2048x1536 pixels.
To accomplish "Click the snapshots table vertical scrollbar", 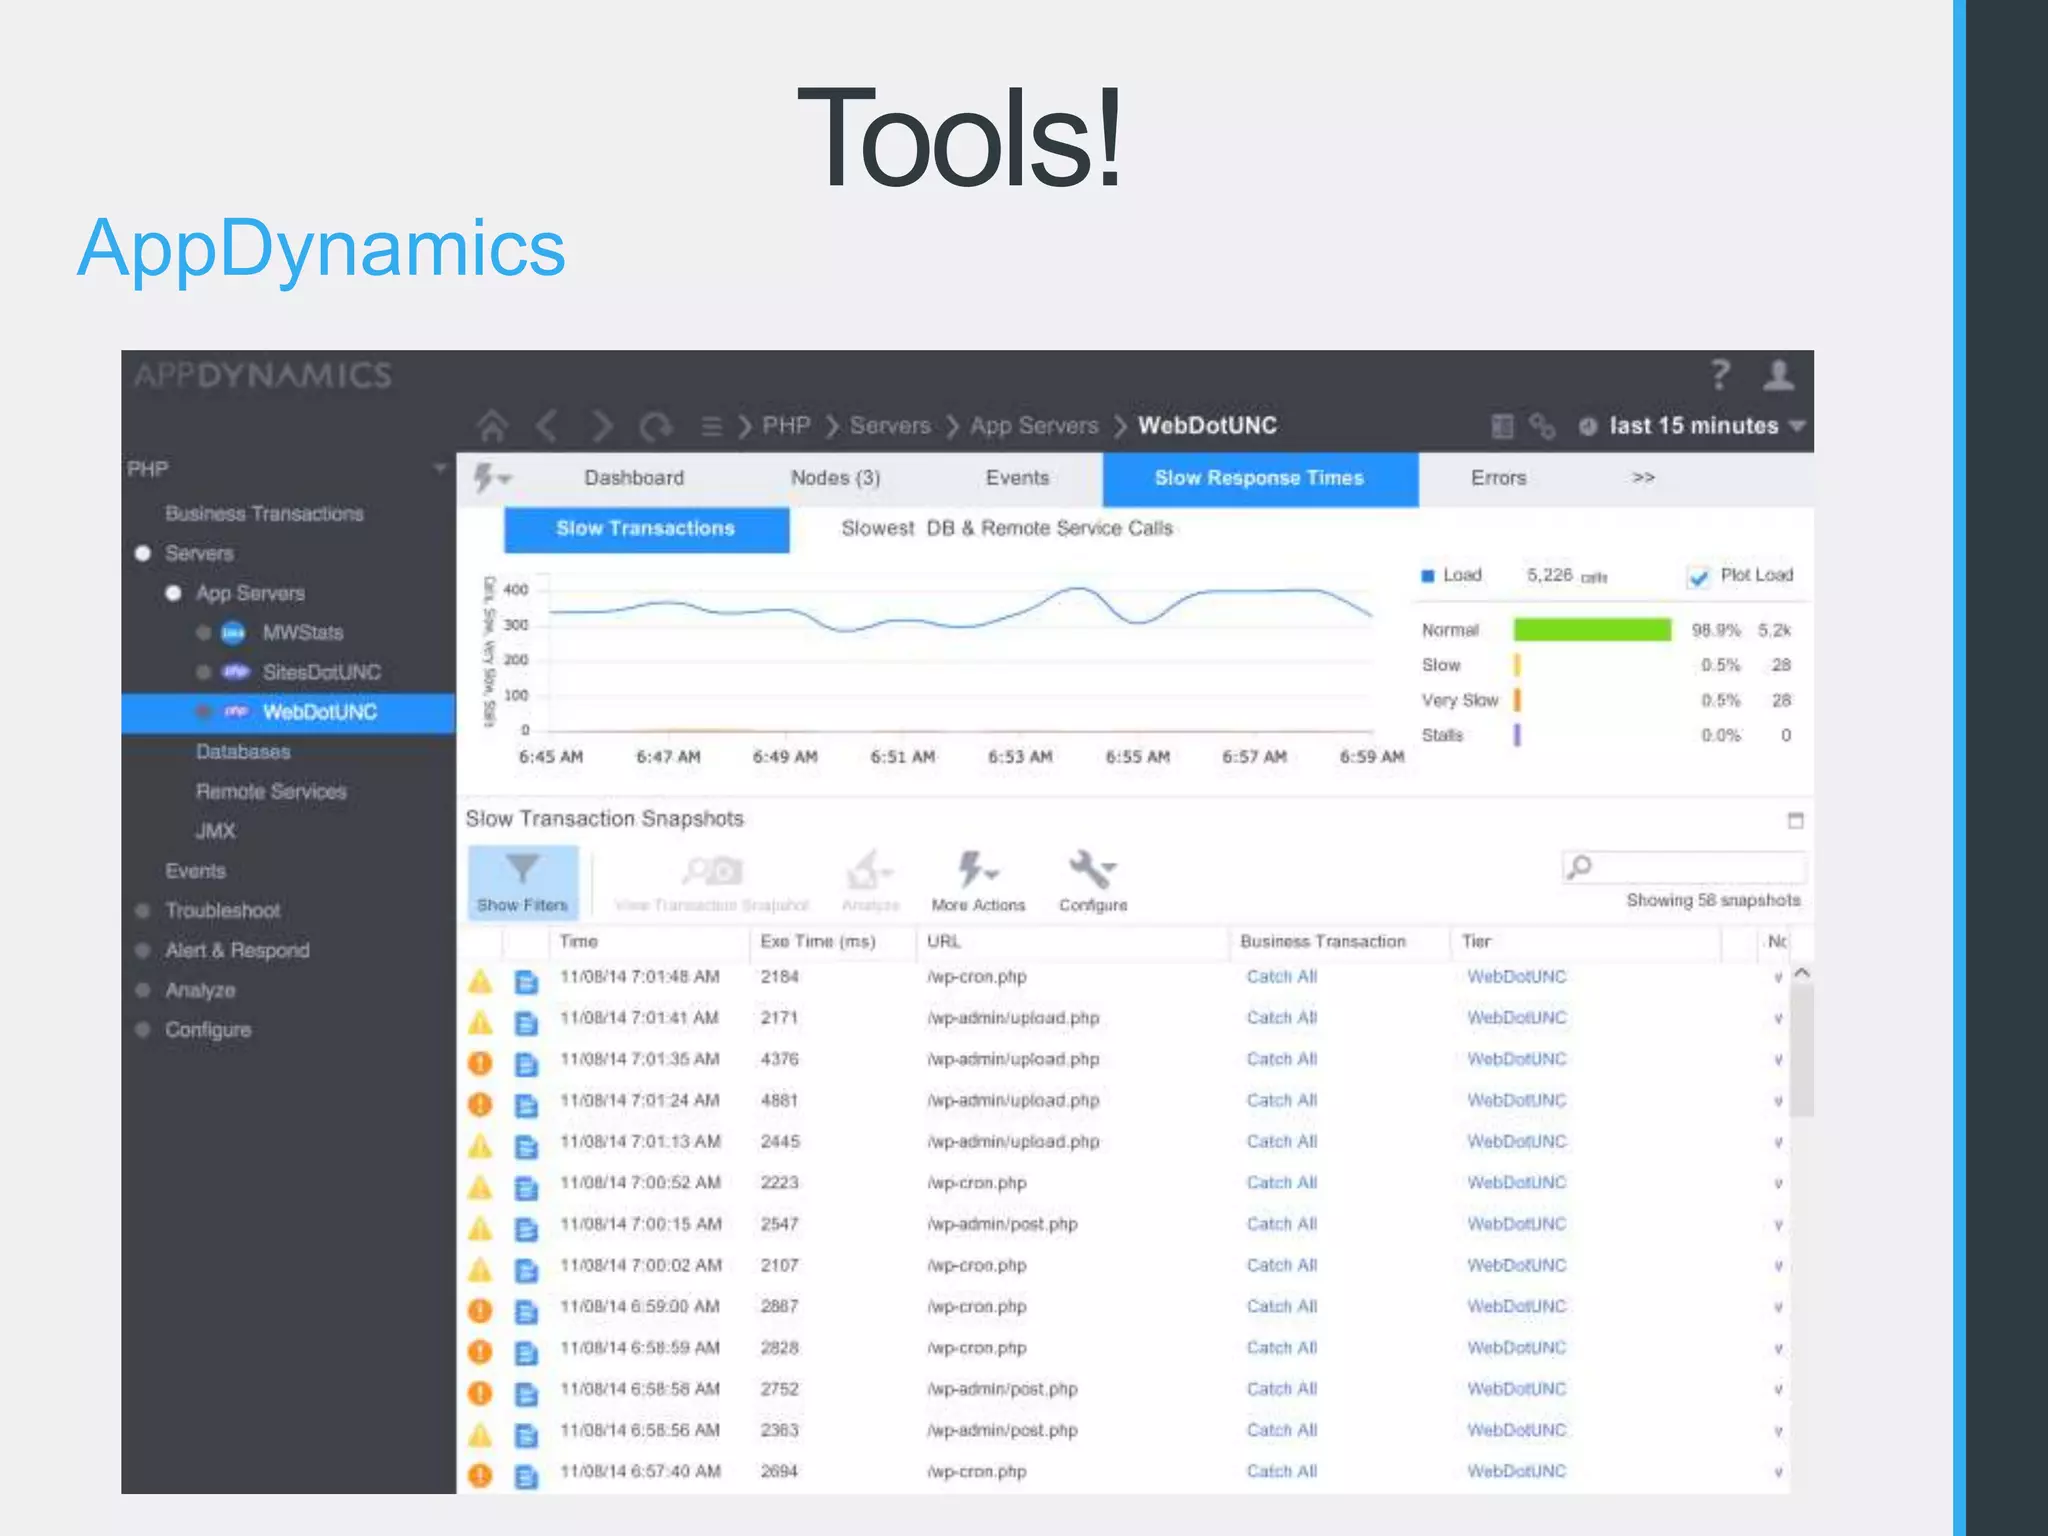I will (x=1802, y=1050).
